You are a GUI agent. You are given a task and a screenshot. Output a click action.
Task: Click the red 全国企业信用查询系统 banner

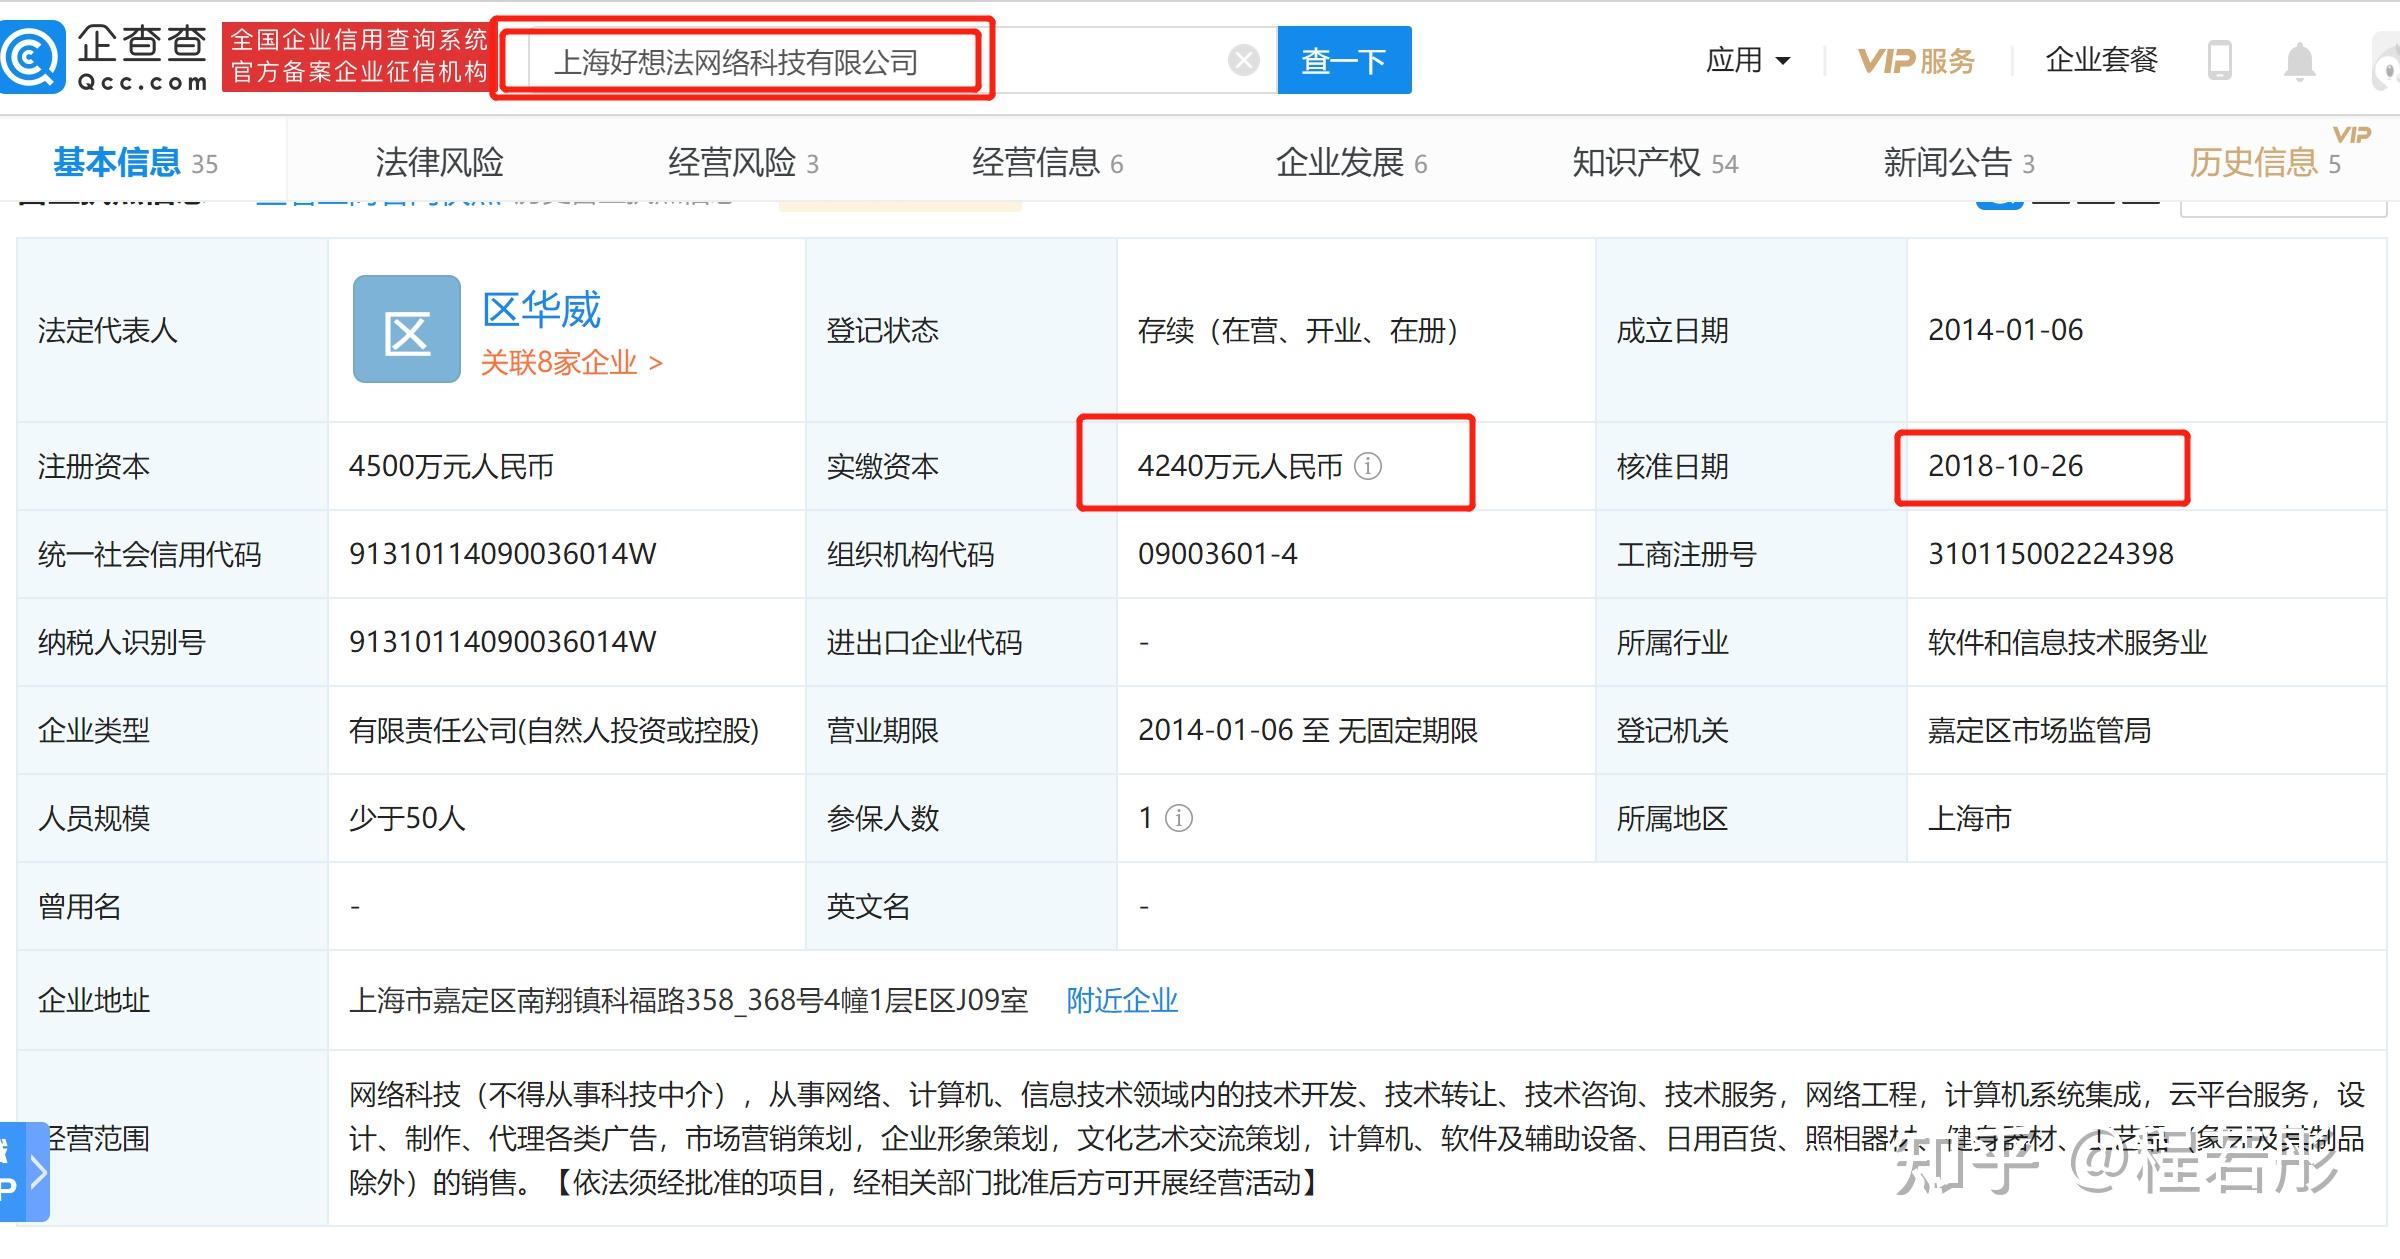coord(358,56)
